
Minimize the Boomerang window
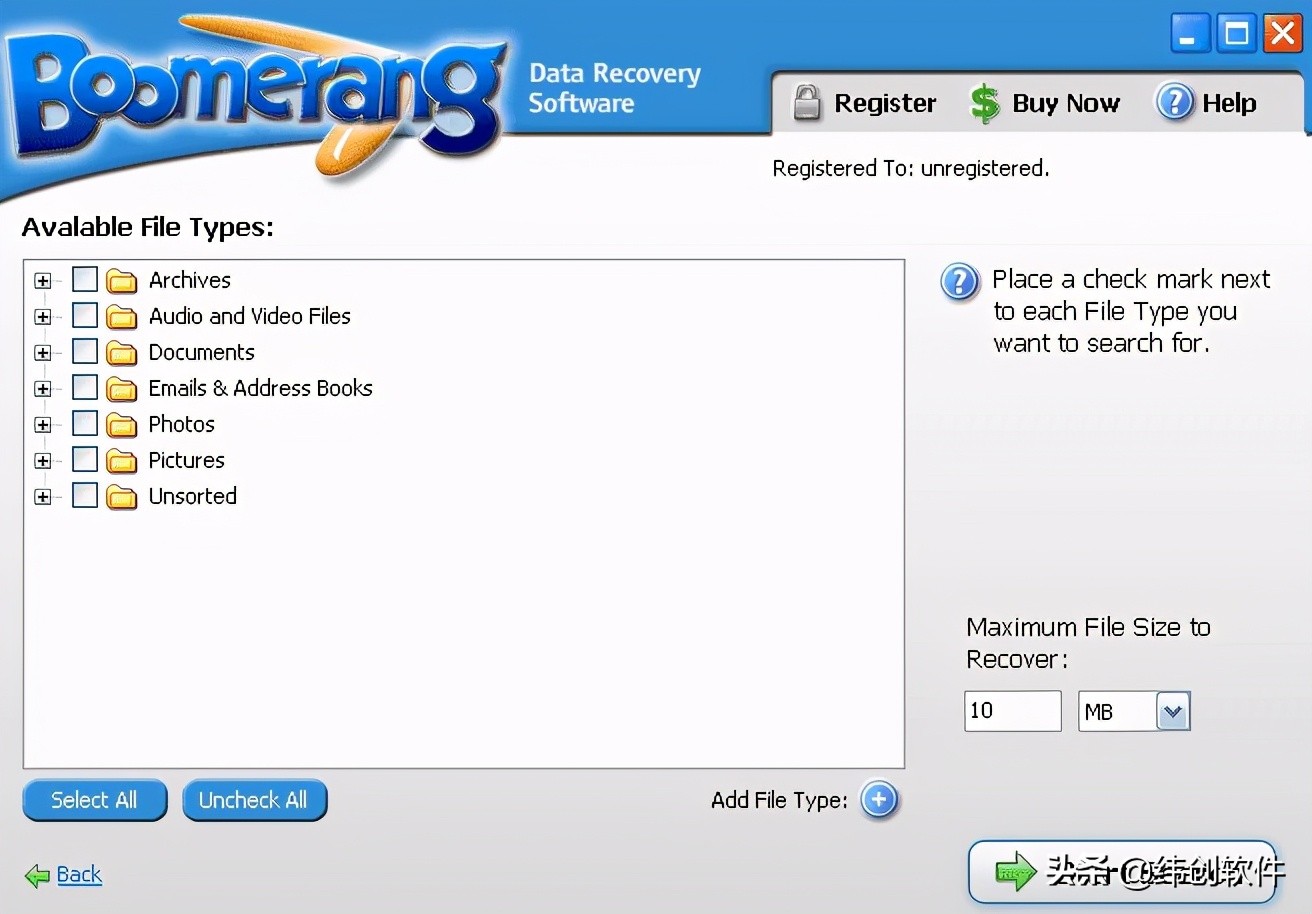[x=1188, y=34]
